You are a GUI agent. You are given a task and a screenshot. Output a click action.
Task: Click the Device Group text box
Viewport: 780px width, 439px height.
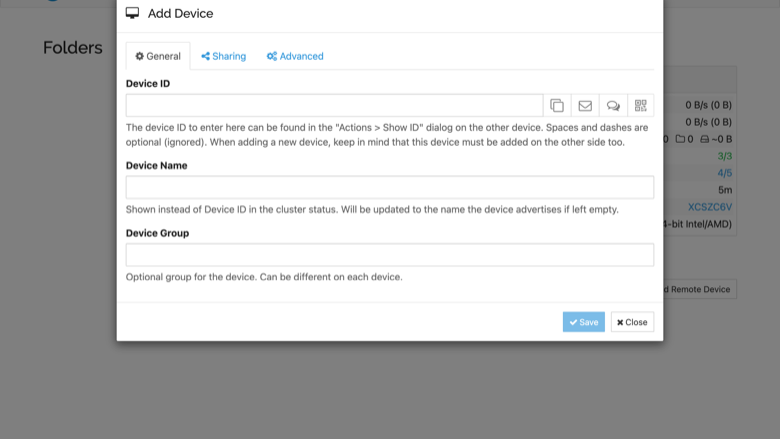coord(390,255)
